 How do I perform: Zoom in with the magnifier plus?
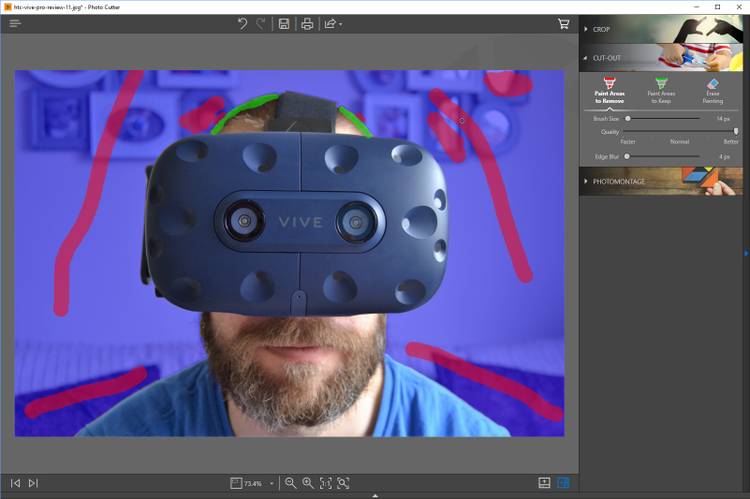tap(308, 483)
